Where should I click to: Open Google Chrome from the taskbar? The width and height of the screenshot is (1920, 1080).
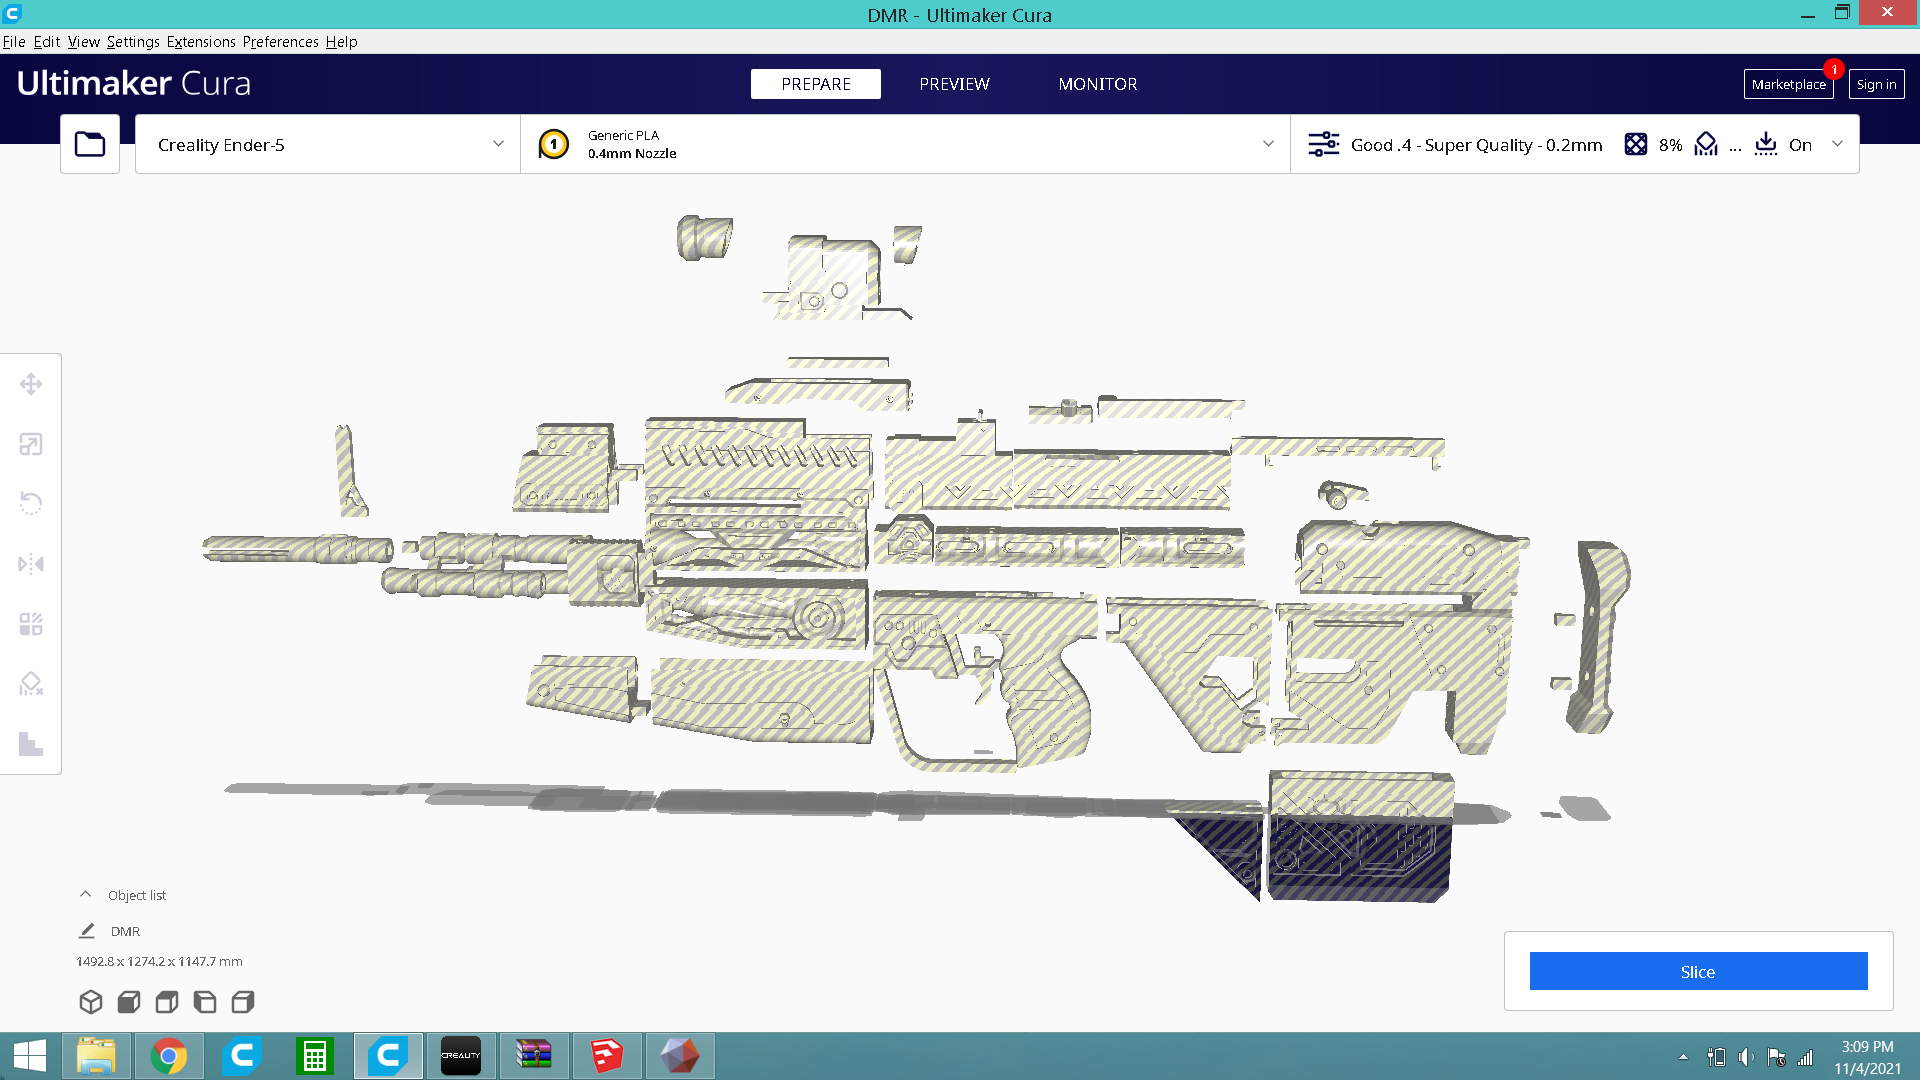coord(169,1056)
